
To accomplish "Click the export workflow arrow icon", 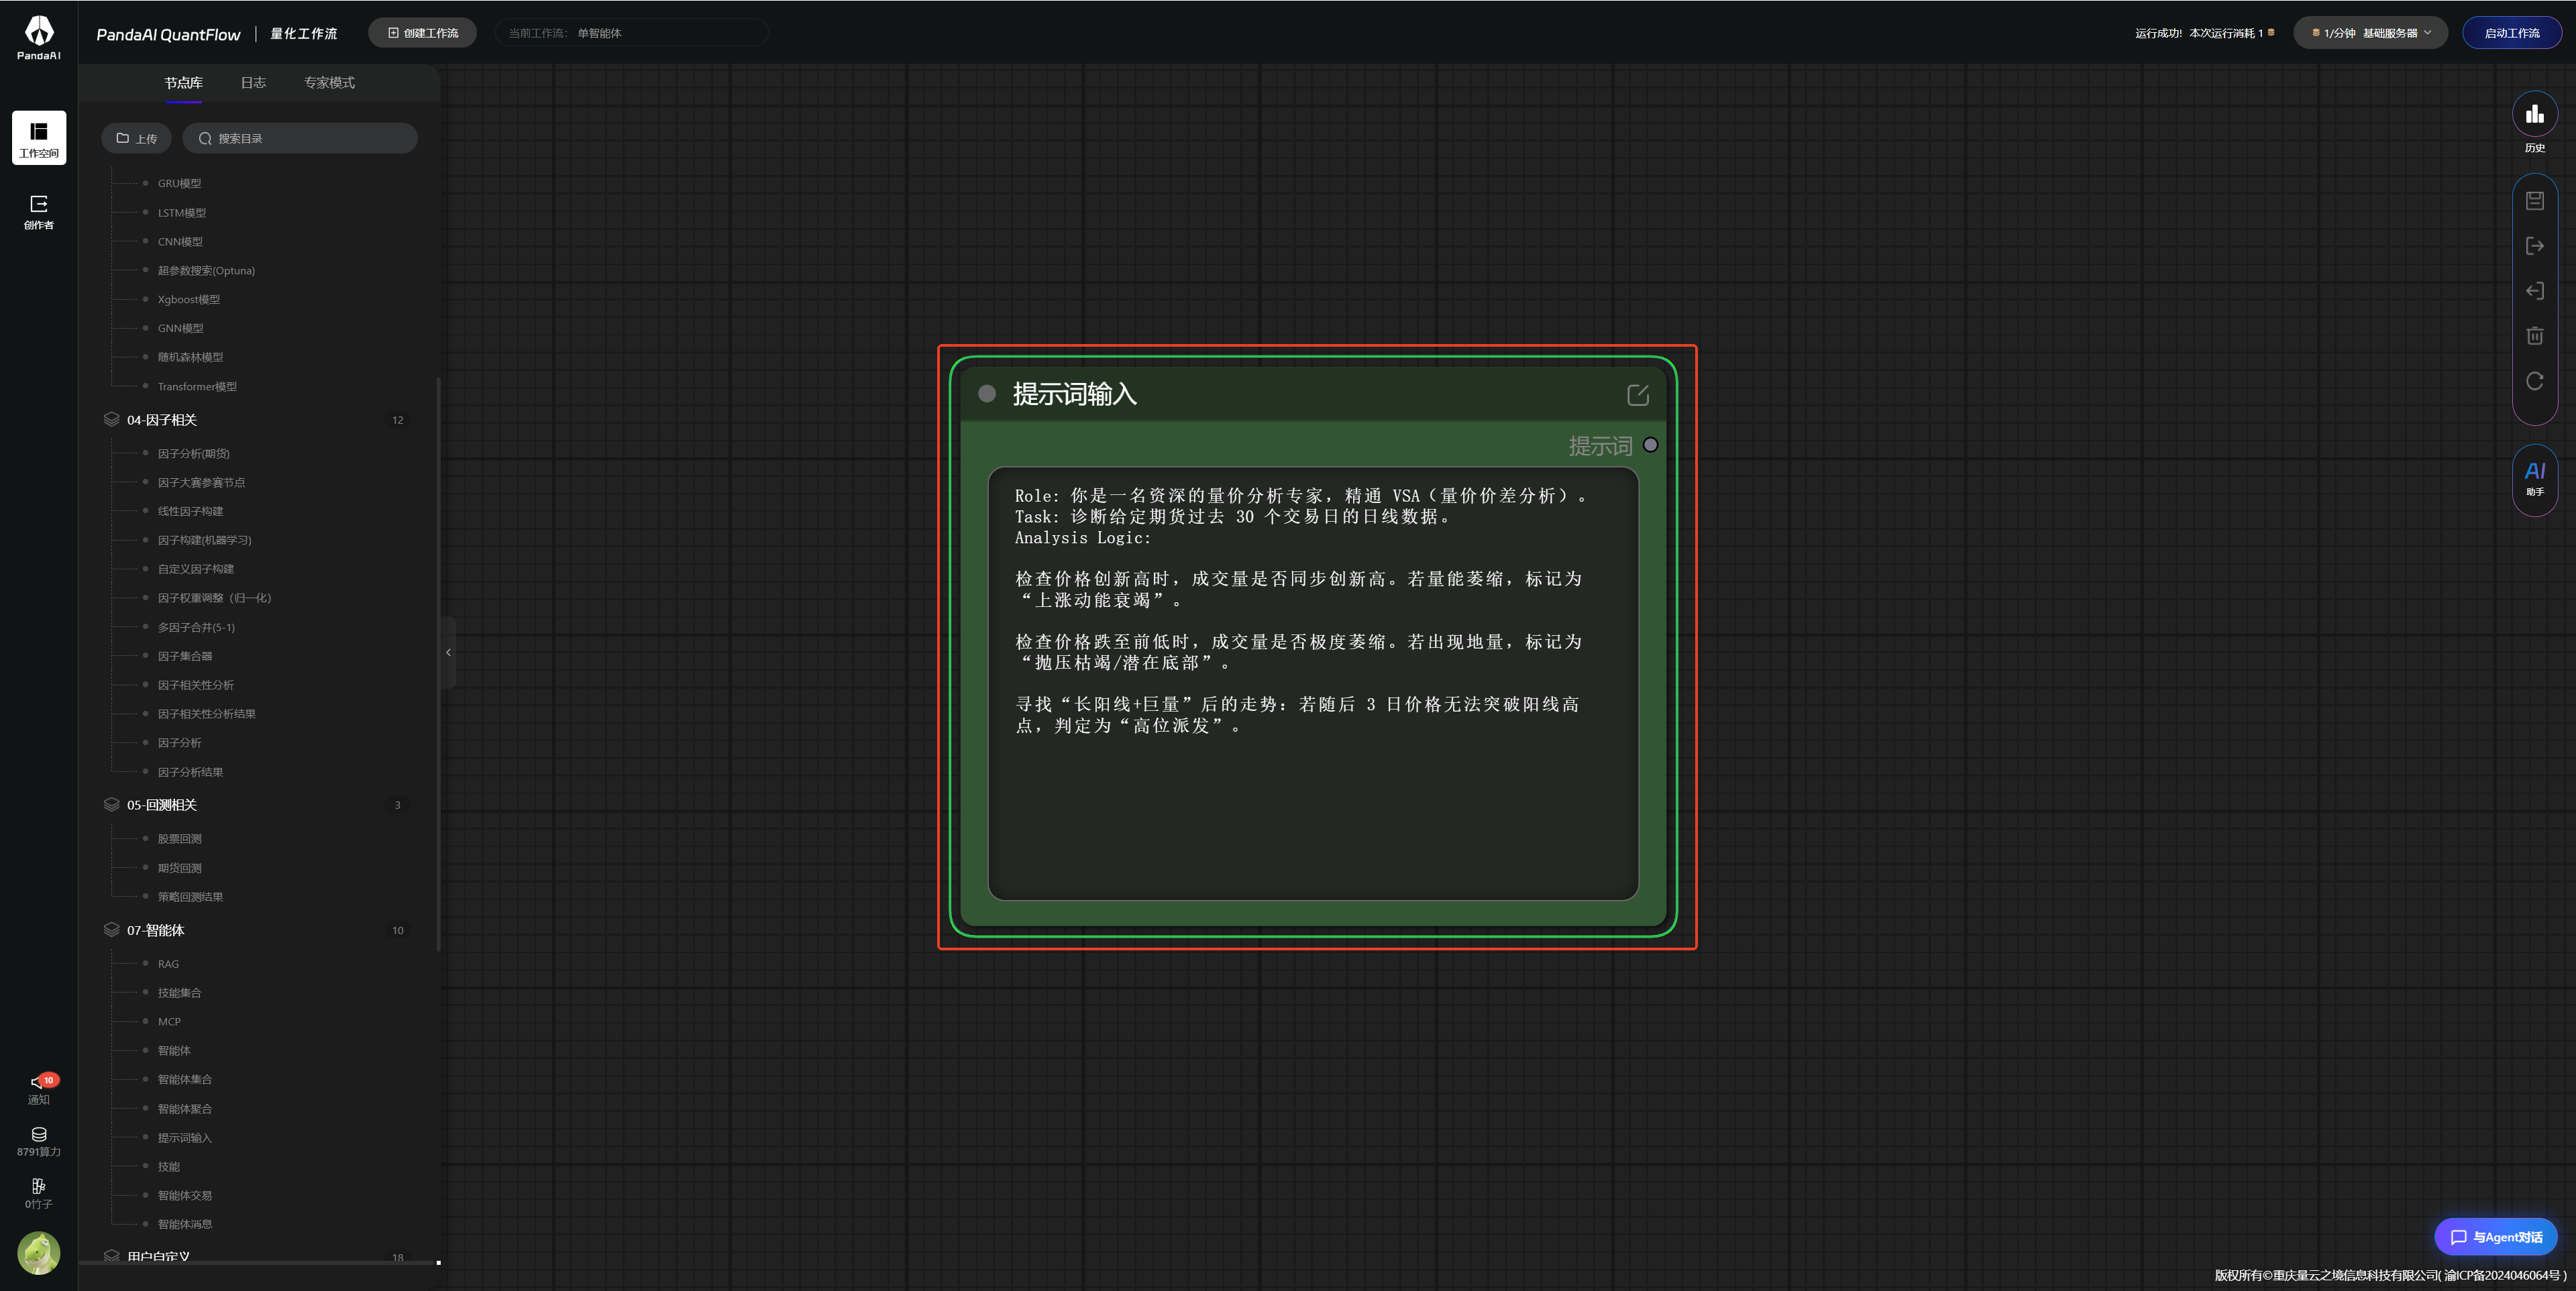I will click(x=2534, y=246).
